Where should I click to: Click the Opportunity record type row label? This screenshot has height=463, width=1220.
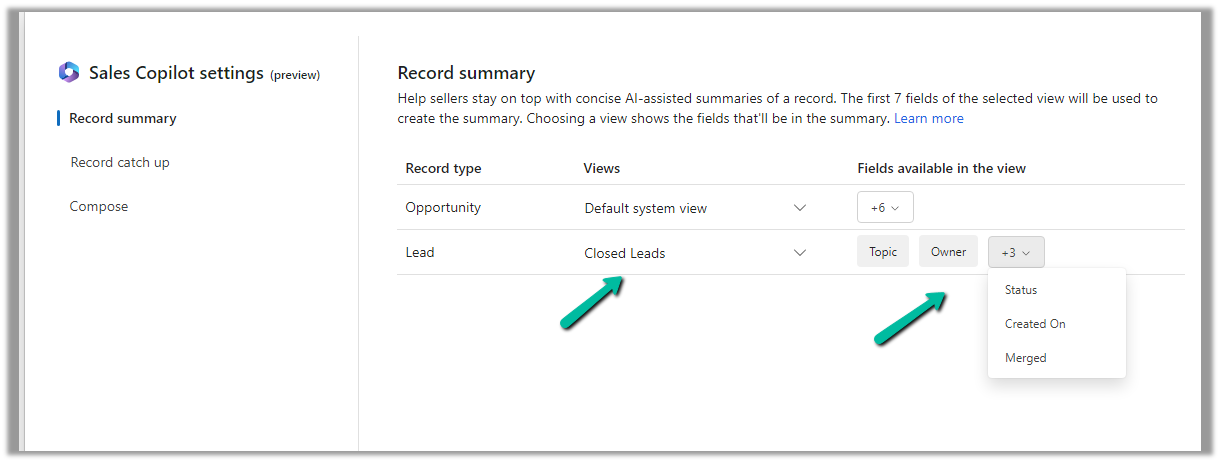[443, 208]
